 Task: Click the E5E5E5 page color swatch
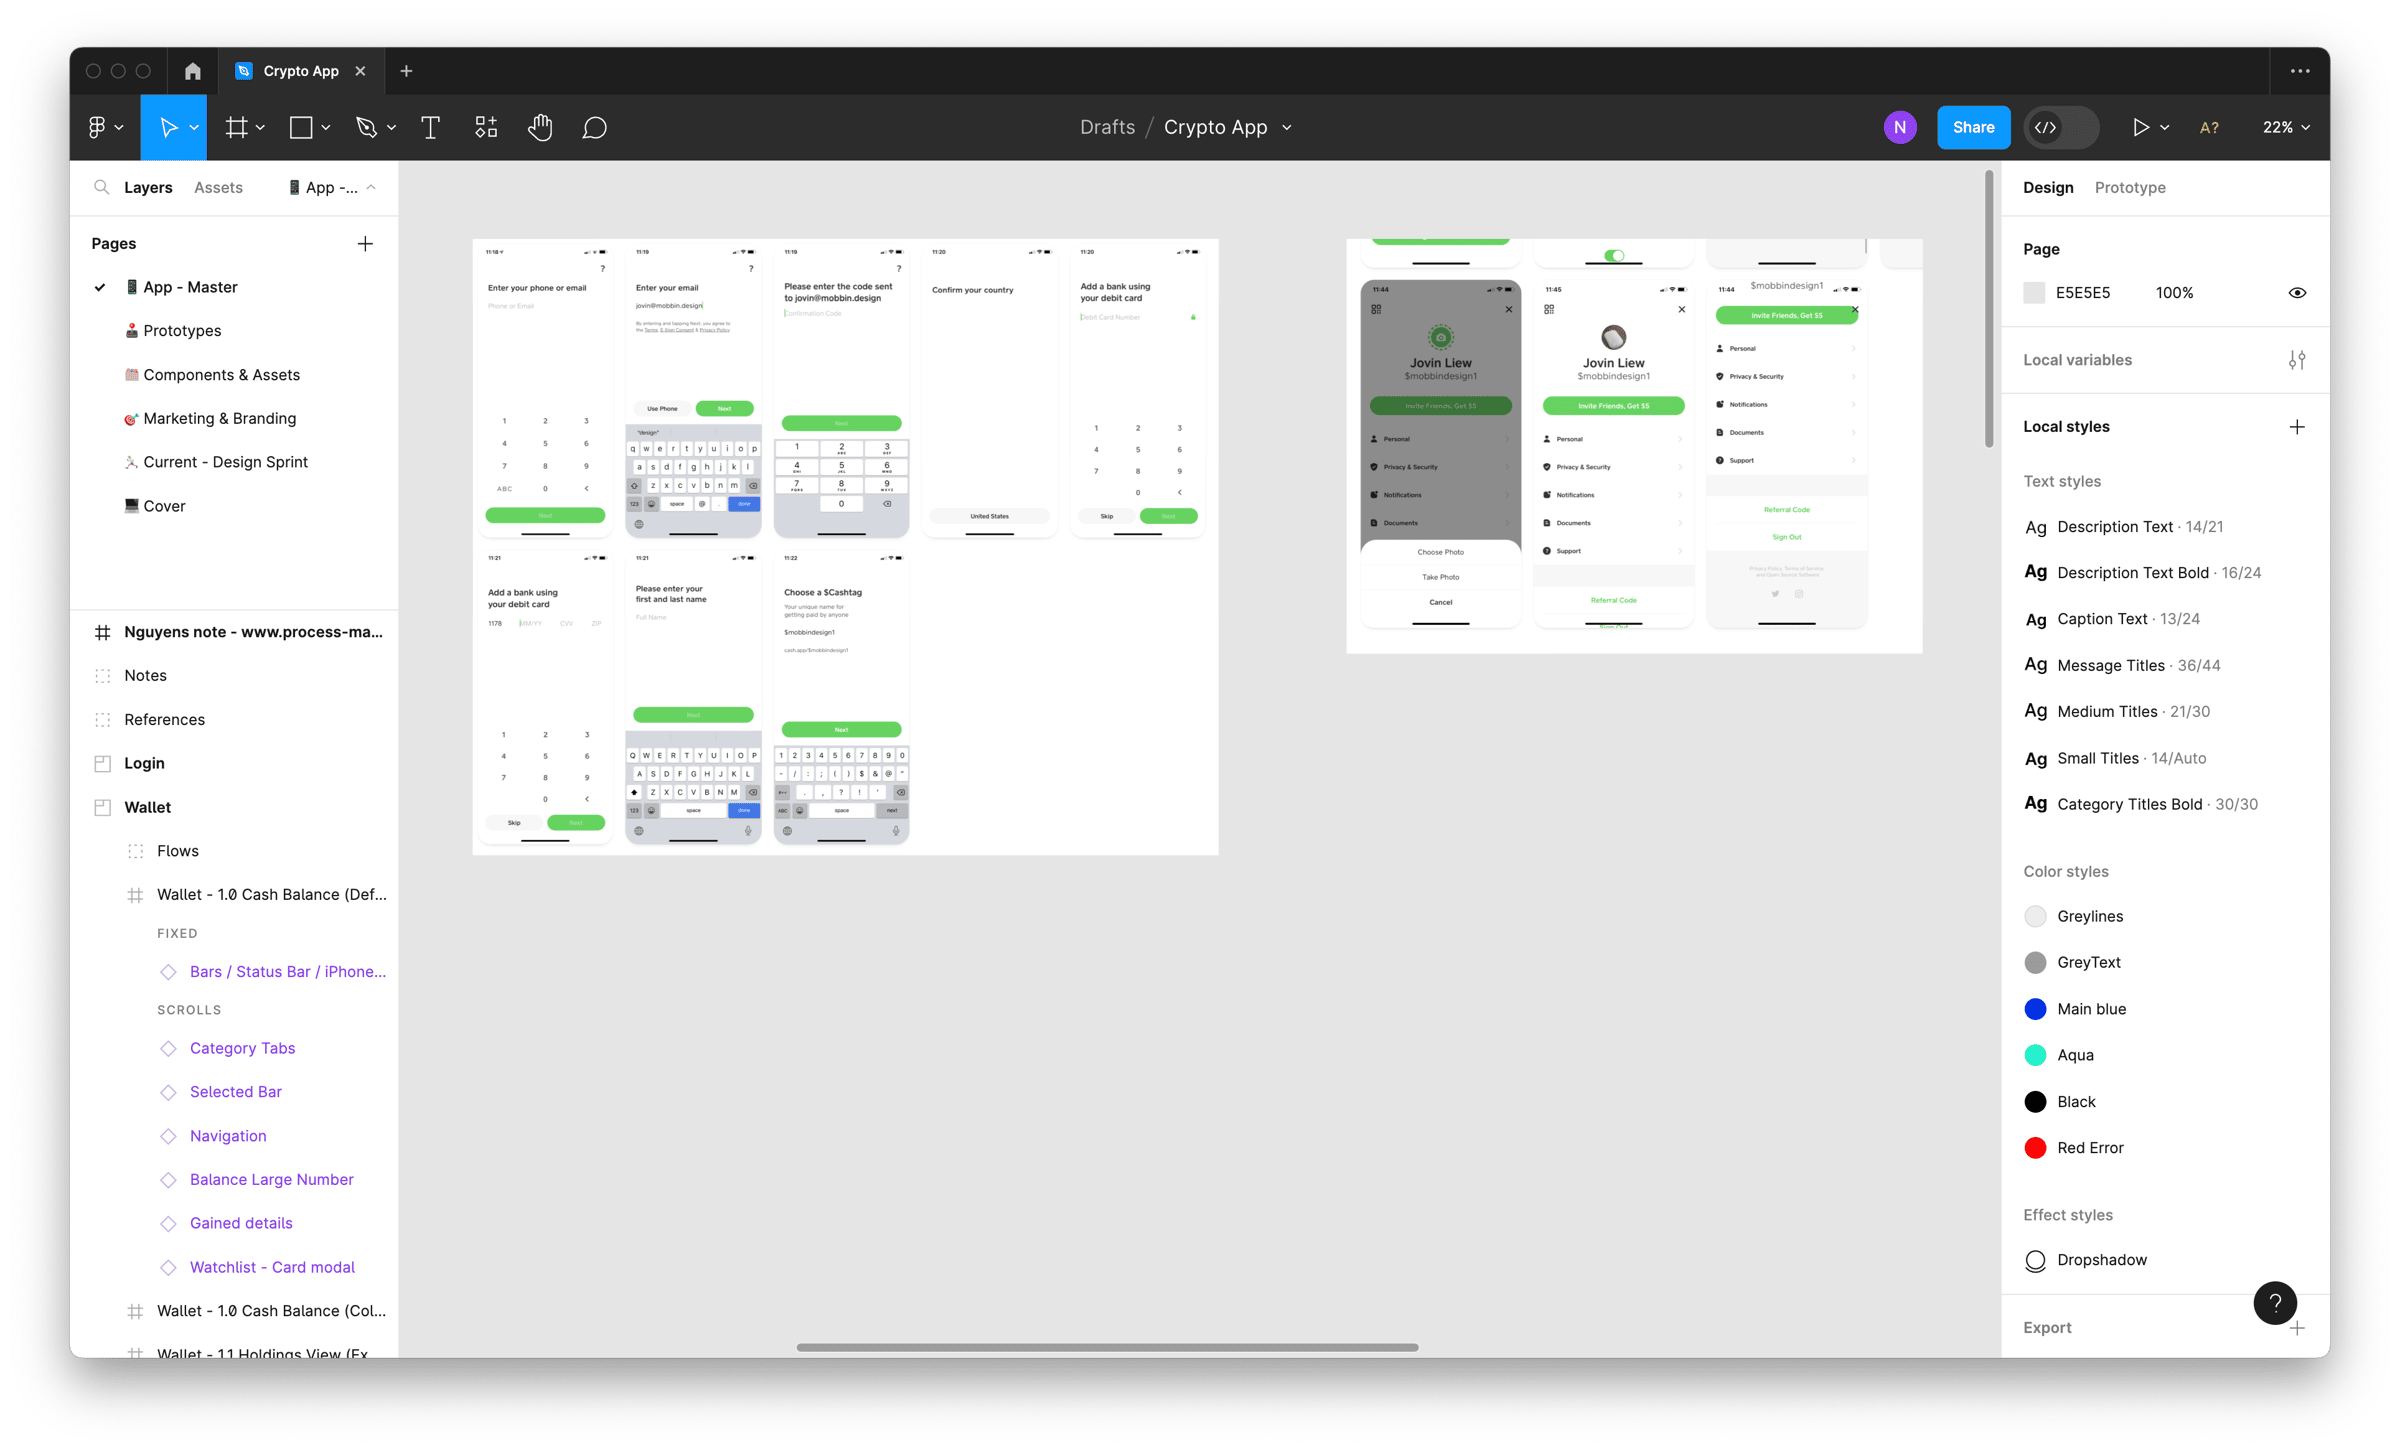[2034, 293]
